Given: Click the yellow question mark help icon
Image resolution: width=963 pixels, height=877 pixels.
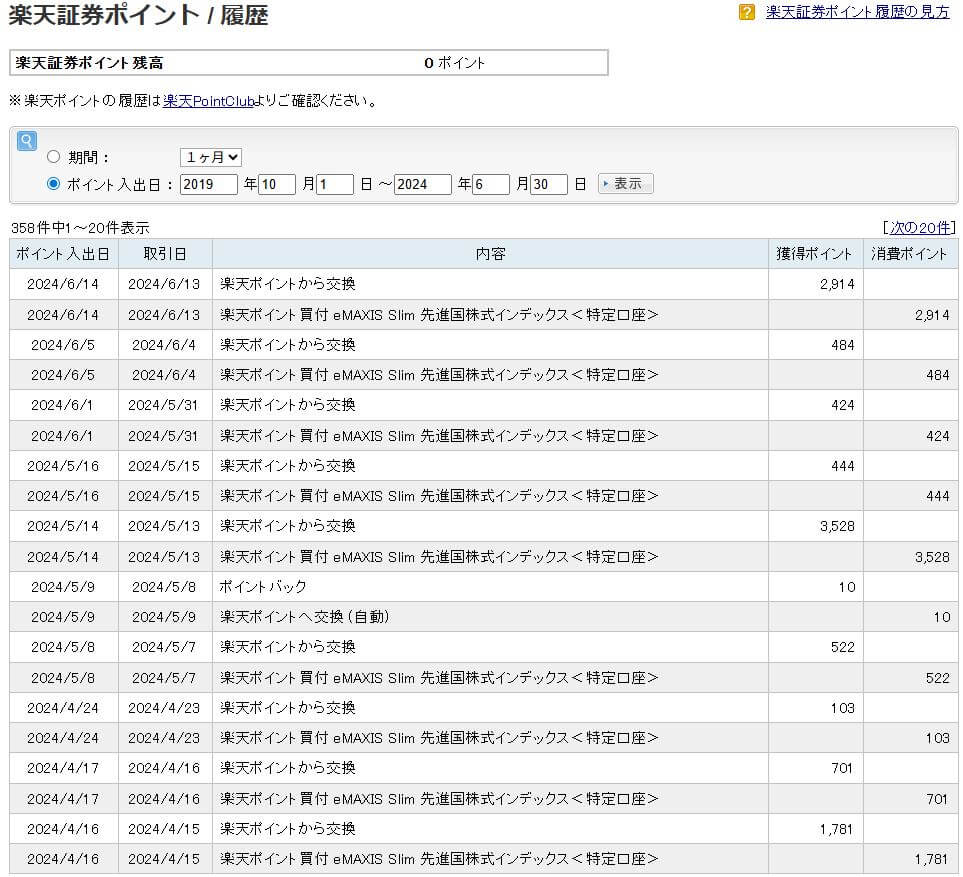Looking at the screenshot, I should coord(747,13).
